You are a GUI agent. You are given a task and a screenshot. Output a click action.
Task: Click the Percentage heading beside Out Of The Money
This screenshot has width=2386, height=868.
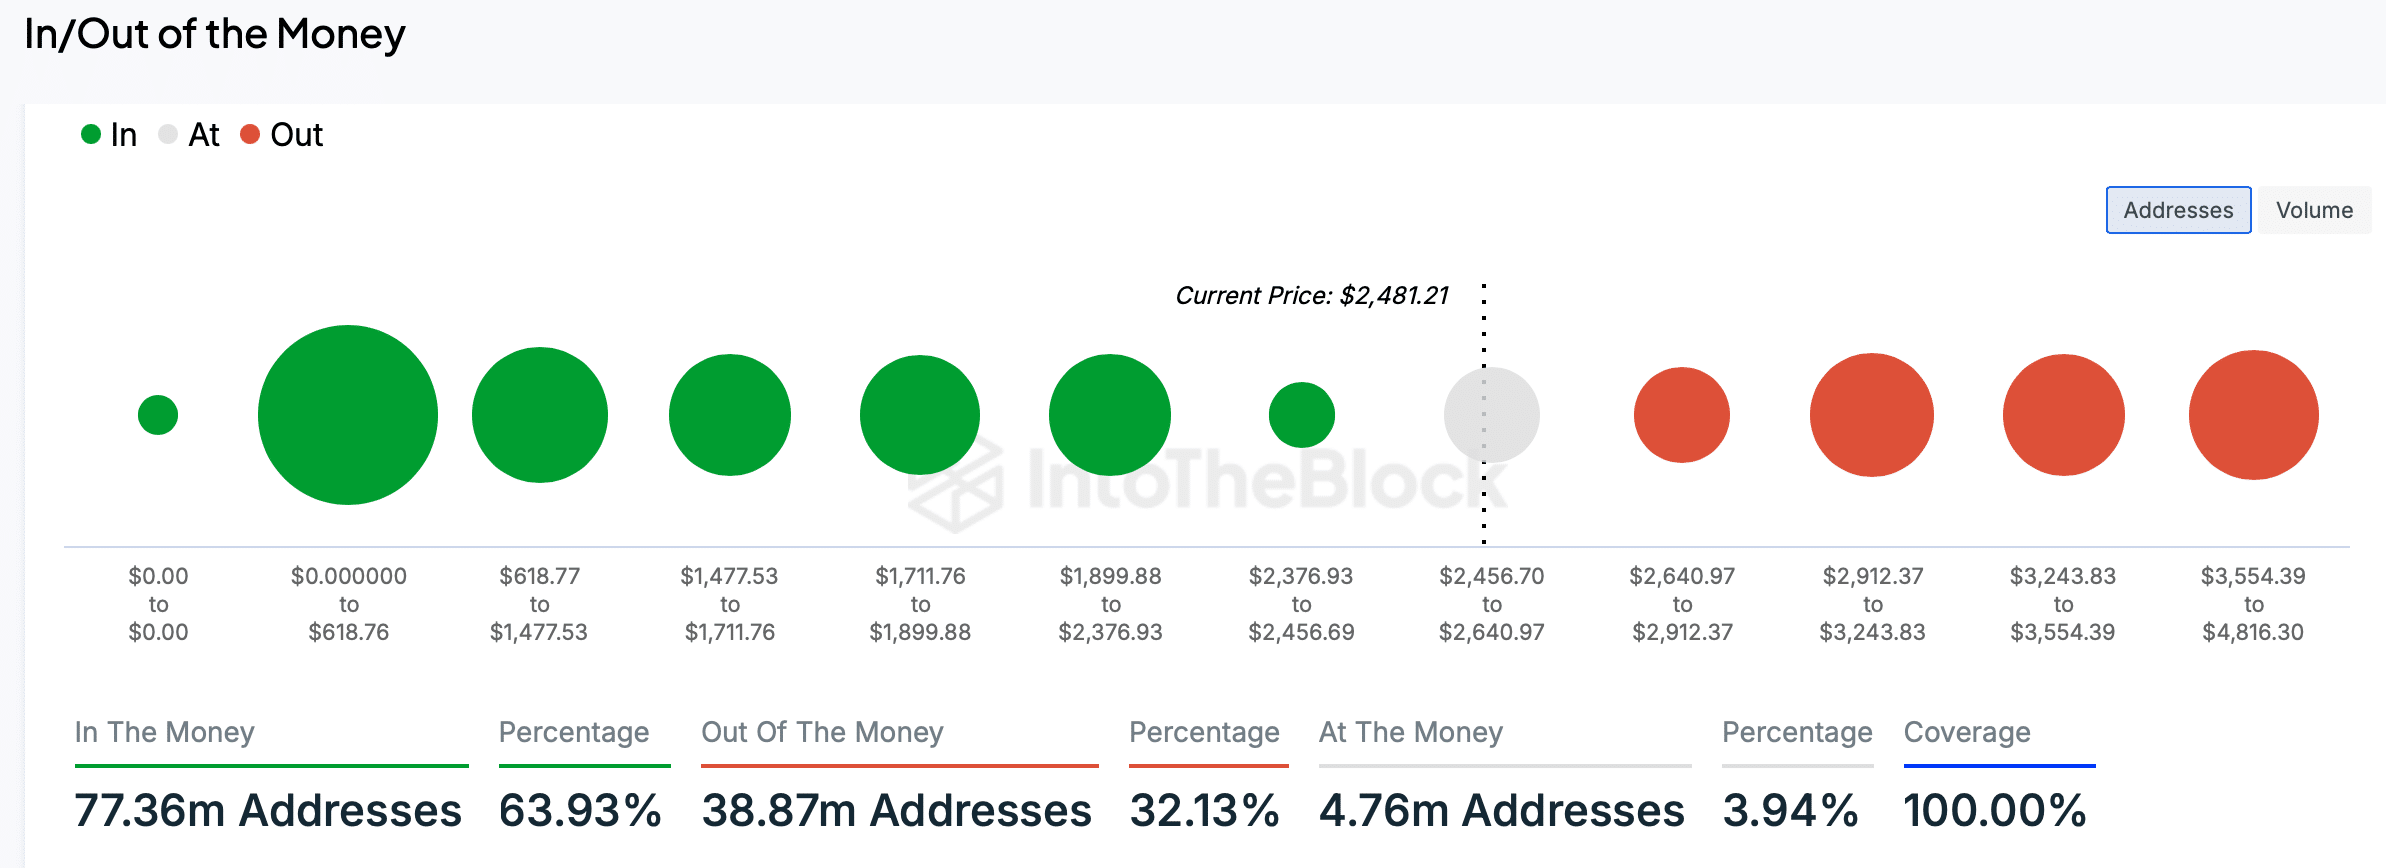coord(1204,732)
